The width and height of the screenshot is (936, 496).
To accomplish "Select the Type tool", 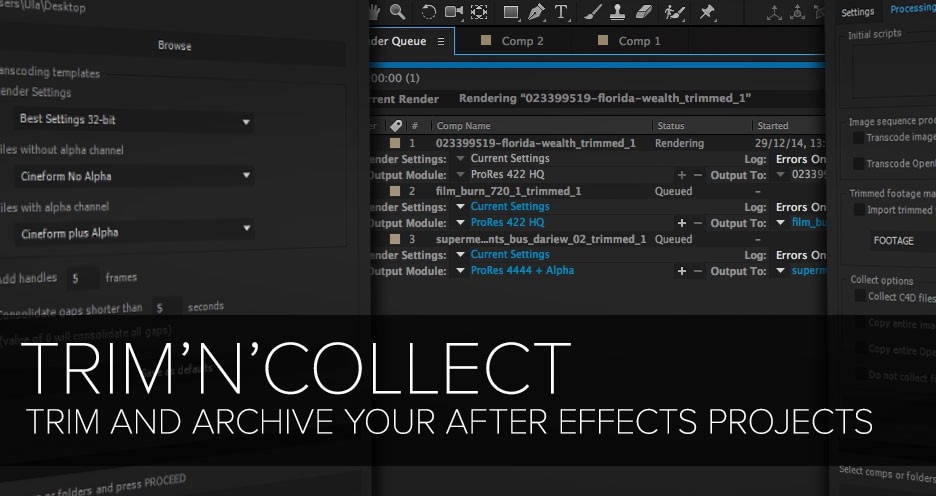I will [561, 12].
